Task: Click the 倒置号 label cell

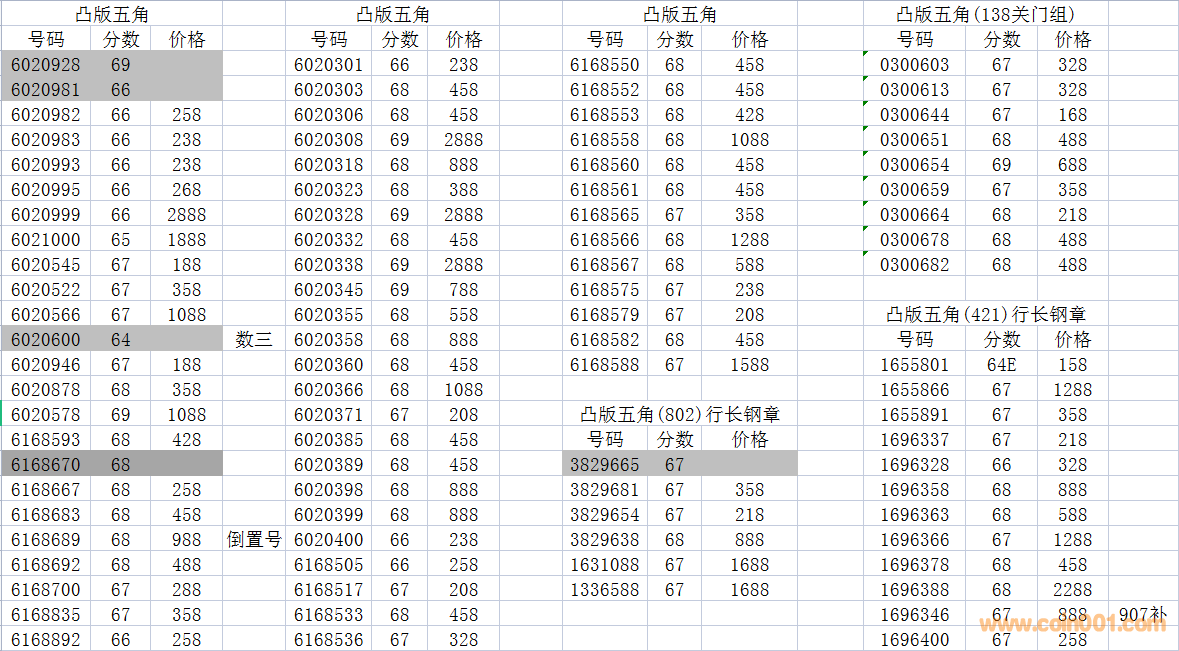Action: (254, 540)
